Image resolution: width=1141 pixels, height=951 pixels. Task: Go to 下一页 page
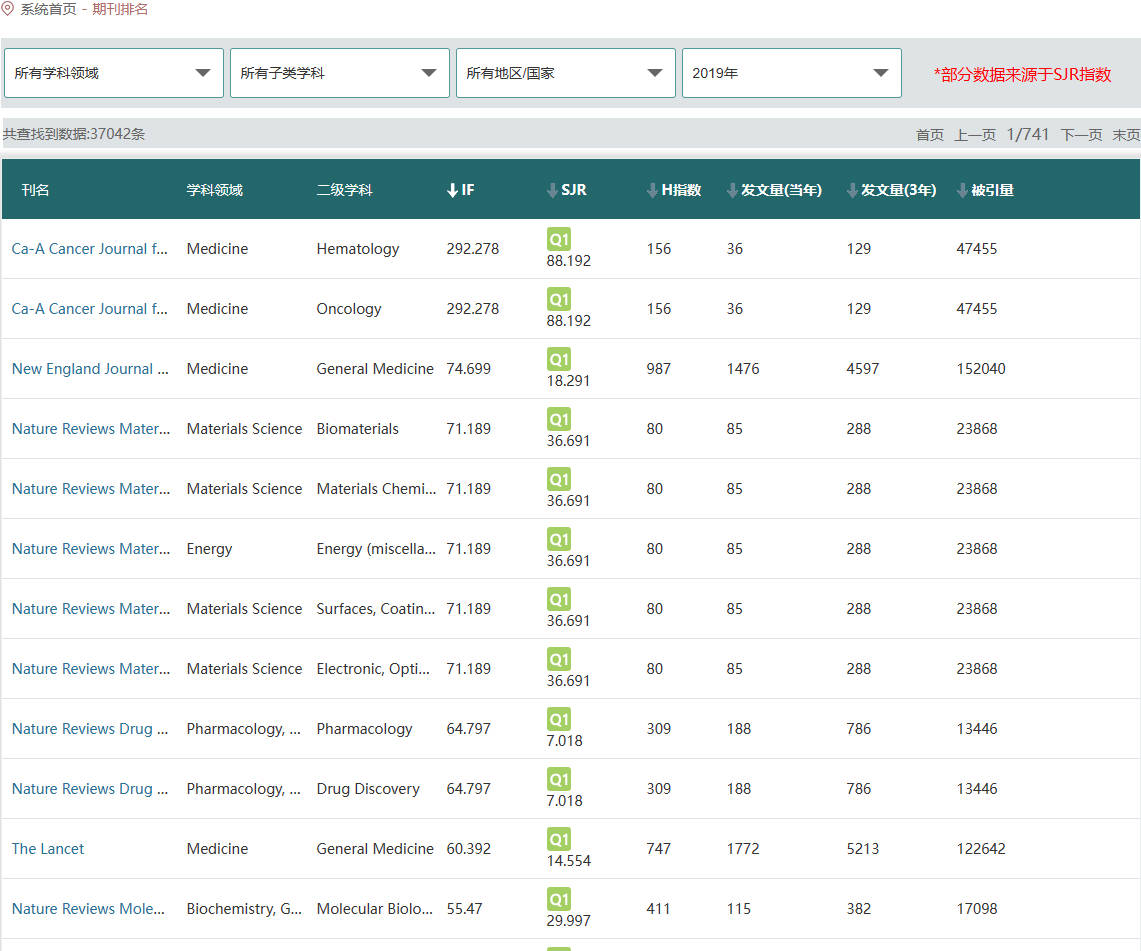(x=1081, y=135)
